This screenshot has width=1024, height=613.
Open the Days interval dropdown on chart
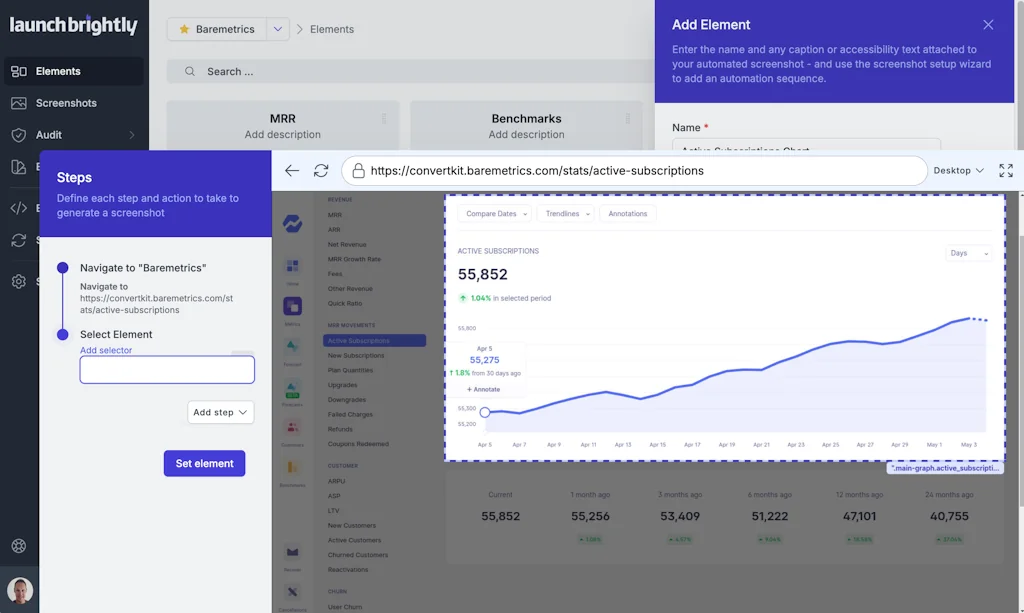pyautogui.click(x=968, y=253)
